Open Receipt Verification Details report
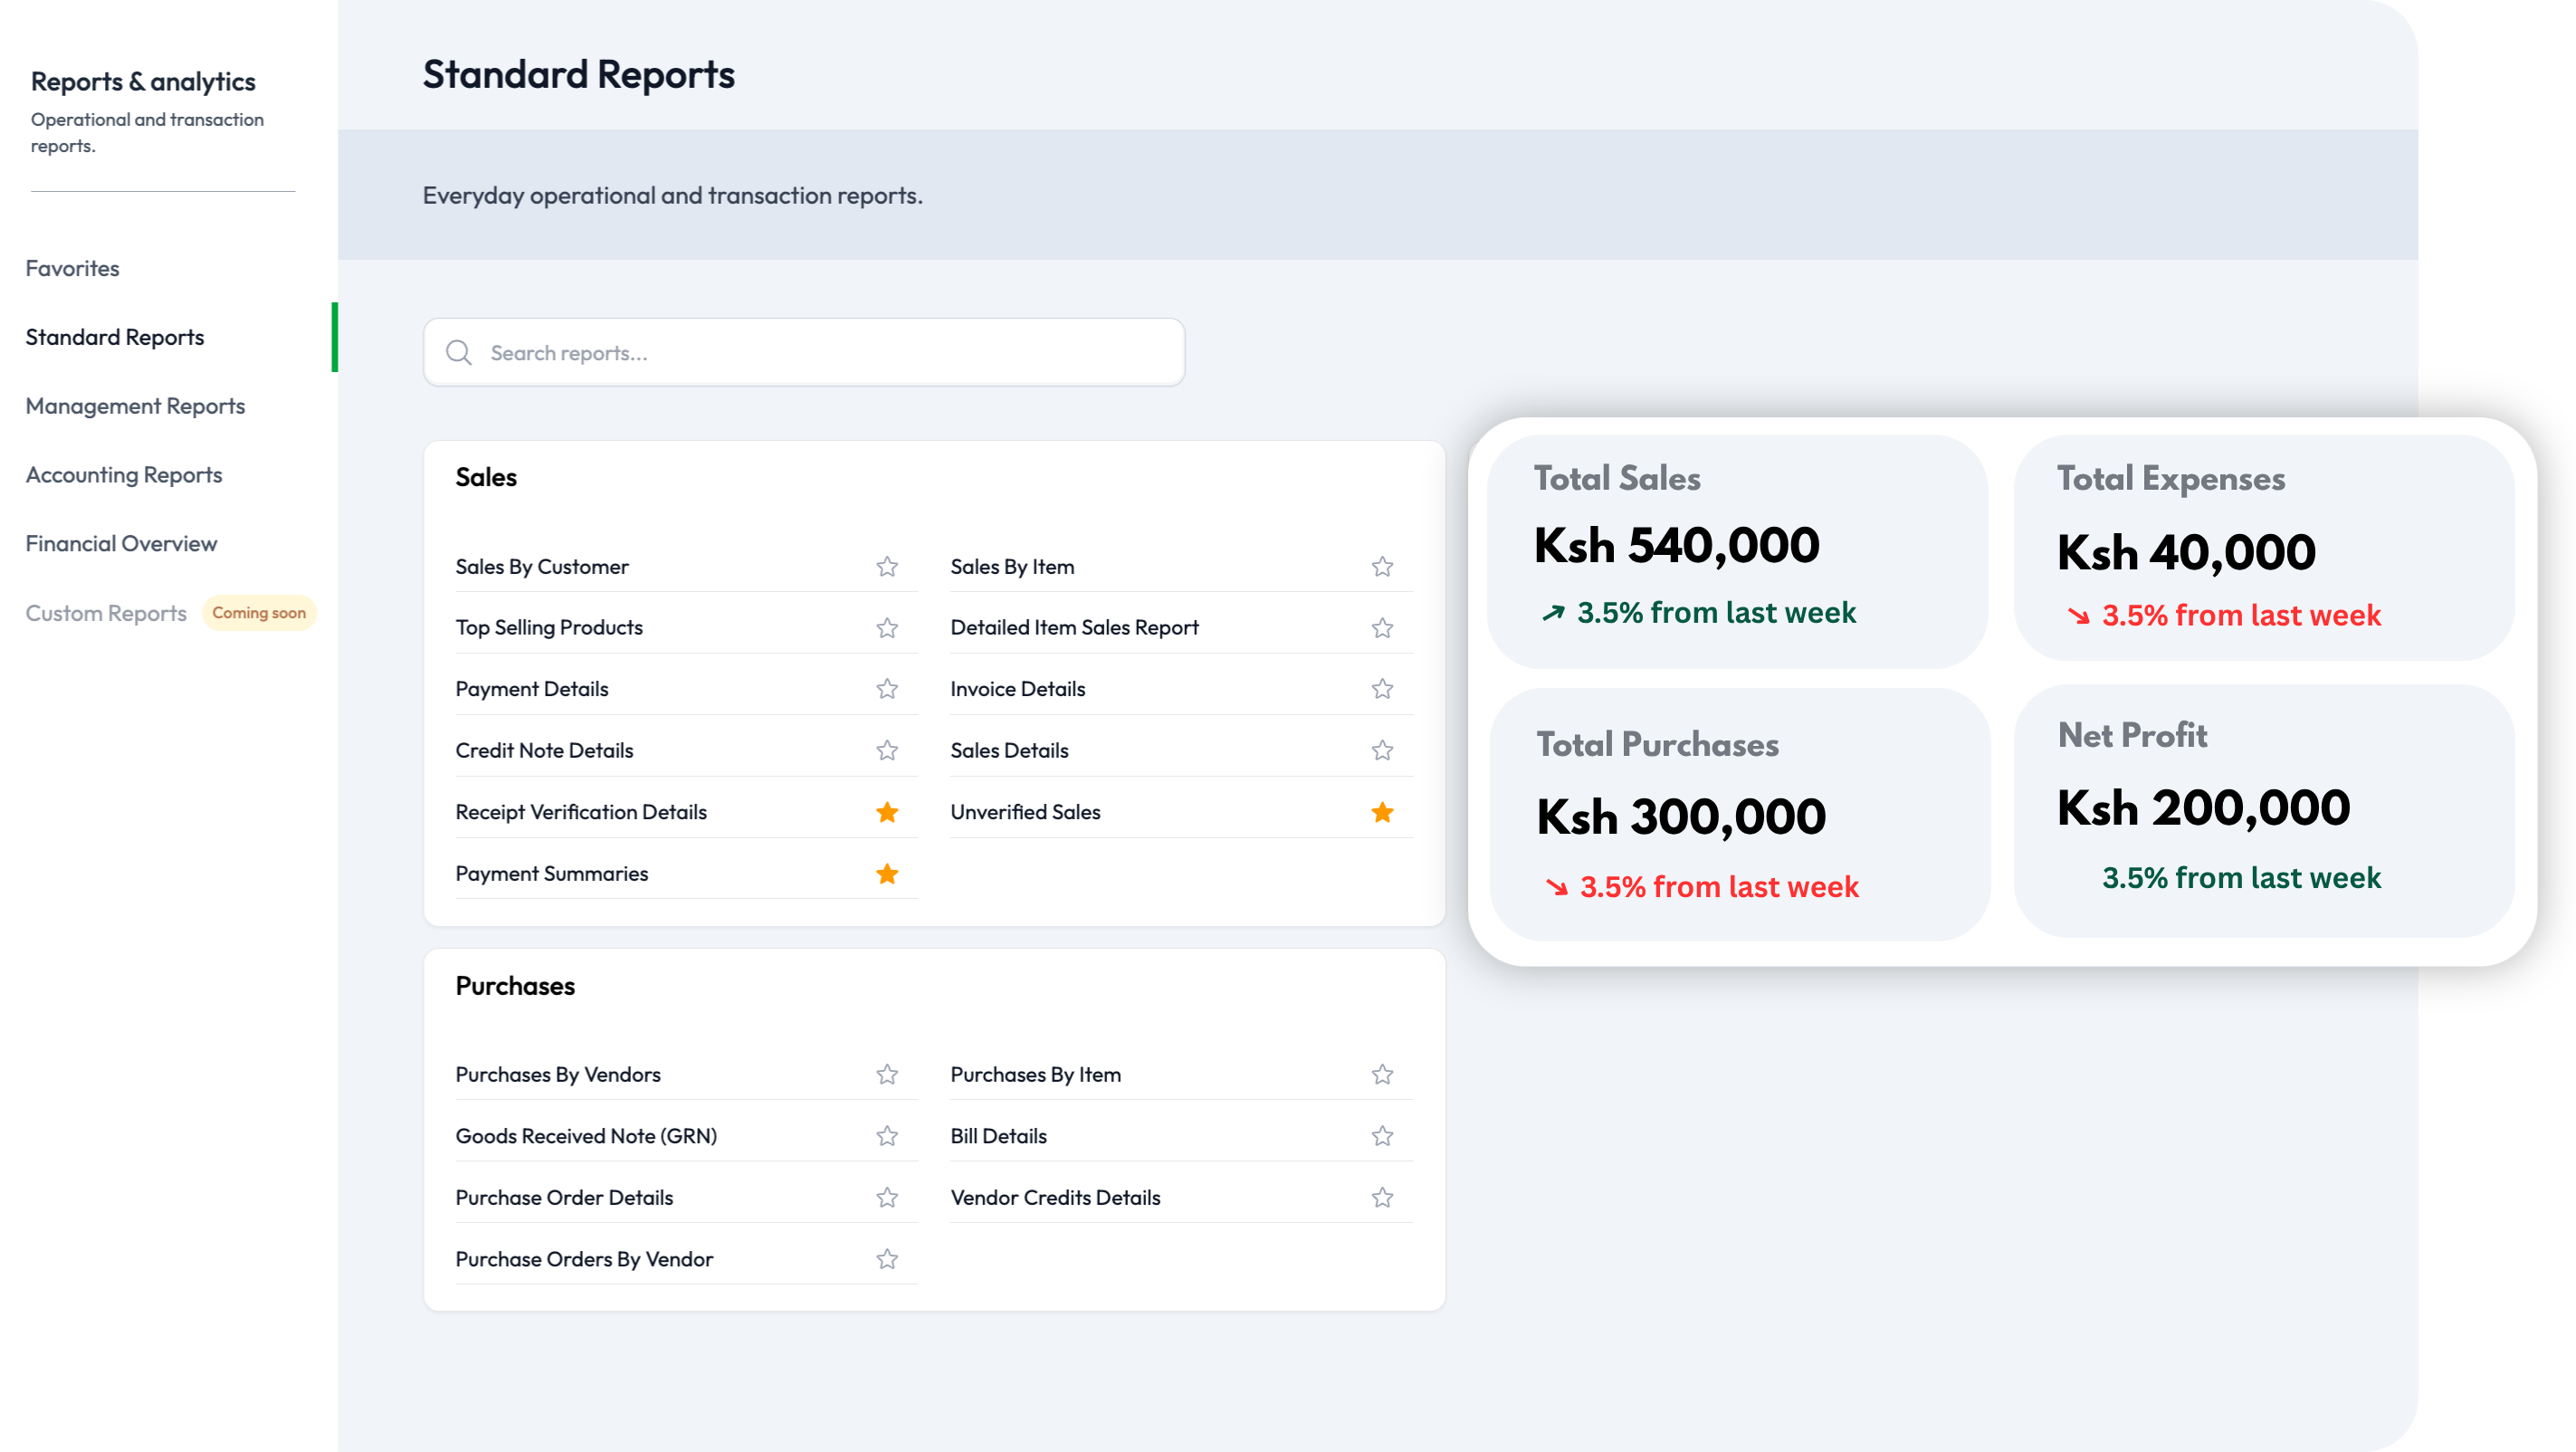The image size is (2576, 1452). pos(581,812)
